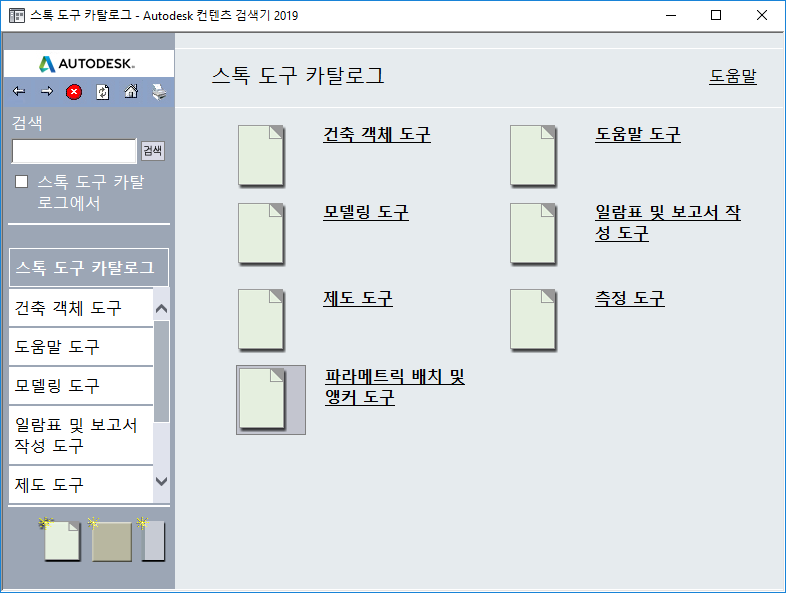The image size is (786, 593).
Task: Click the sidebar list scroll down arrow
Action: (161, 482)
